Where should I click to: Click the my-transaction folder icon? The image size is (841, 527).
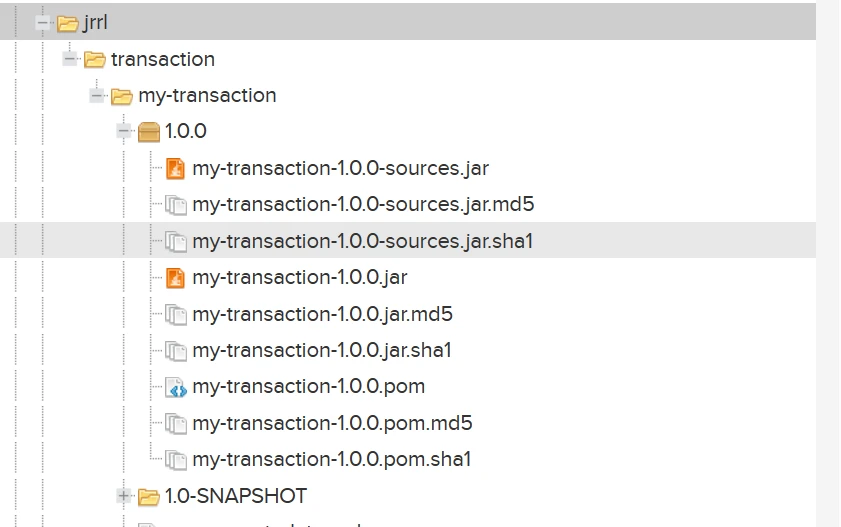click(x=122, y=96)
